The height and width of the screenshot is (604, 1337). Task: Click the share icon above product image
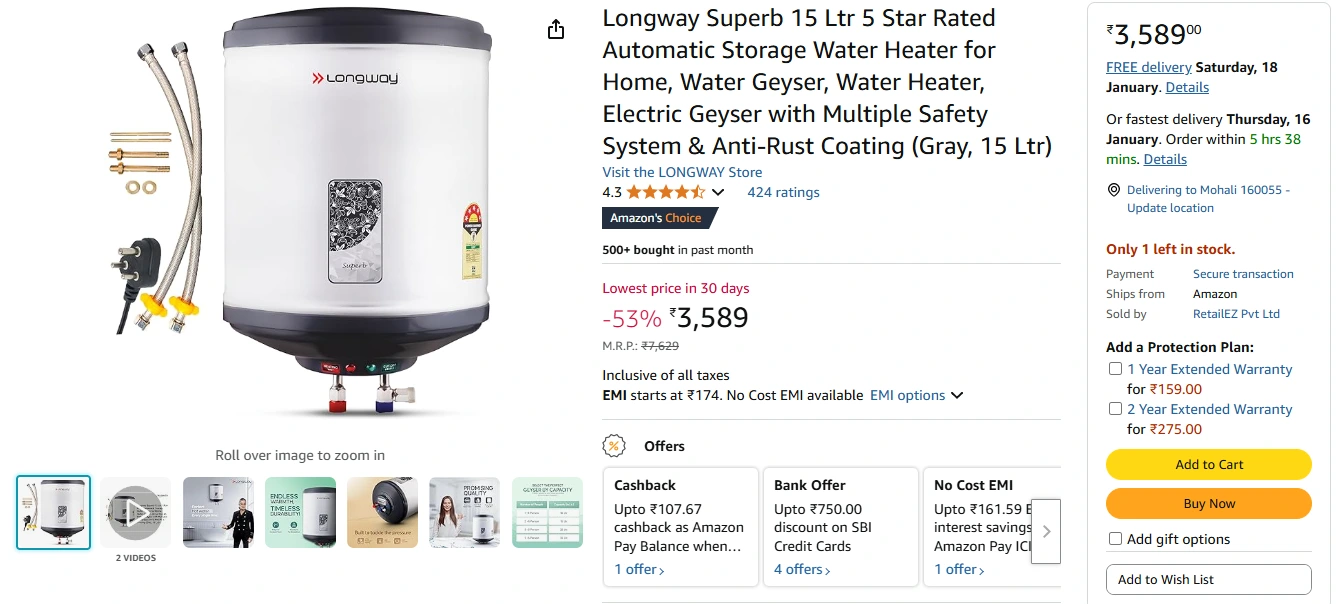(x=557, y=30)
